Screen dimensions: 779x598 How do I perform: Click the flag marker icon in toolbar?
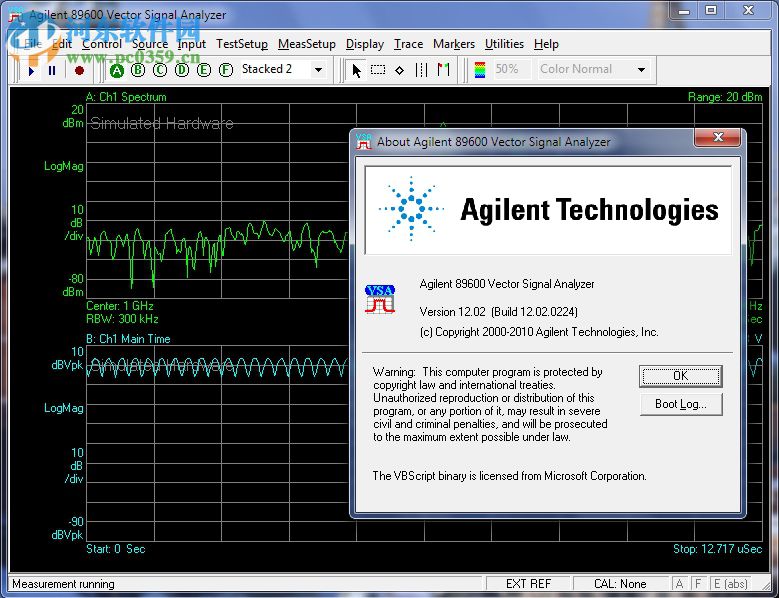point(443,70)
